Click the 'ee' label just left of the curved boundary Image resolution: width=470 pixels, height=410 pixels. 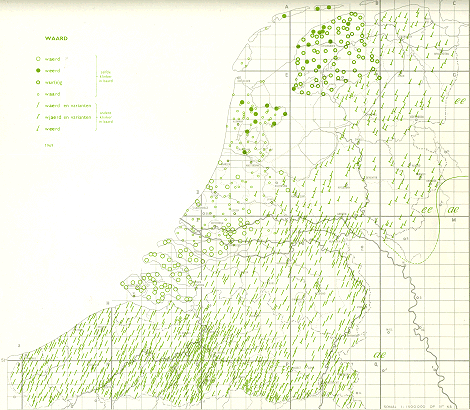pyautogui.click(x=427, y=210)
